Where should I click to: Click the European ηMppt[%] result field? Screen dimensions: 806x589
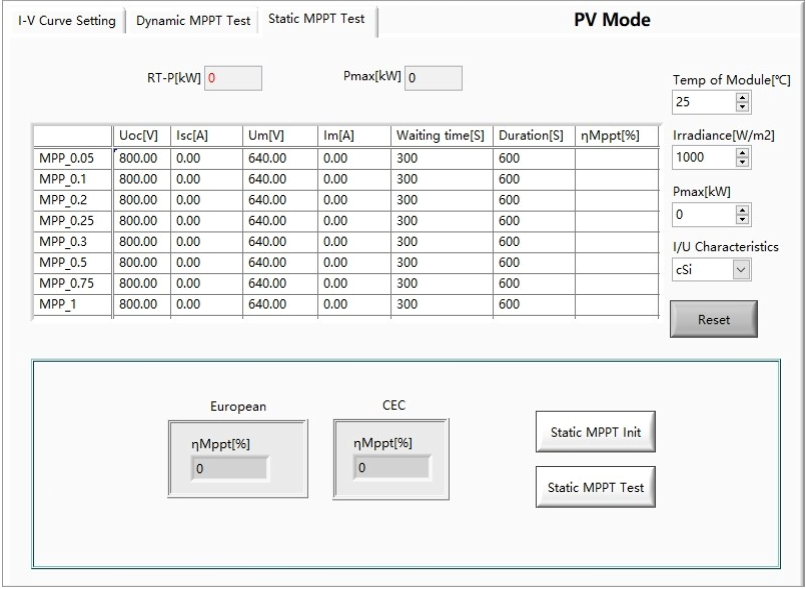click(x=230, y=467)
